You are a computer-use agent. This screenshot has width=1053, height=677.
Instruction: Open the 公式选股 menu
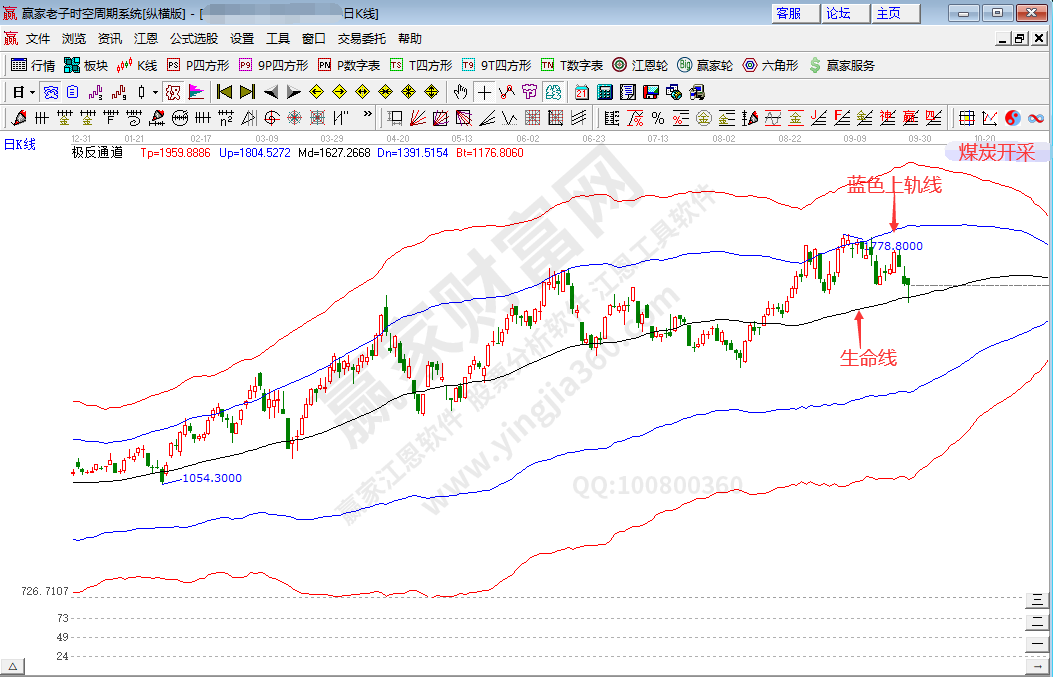[x=193, y=39]
